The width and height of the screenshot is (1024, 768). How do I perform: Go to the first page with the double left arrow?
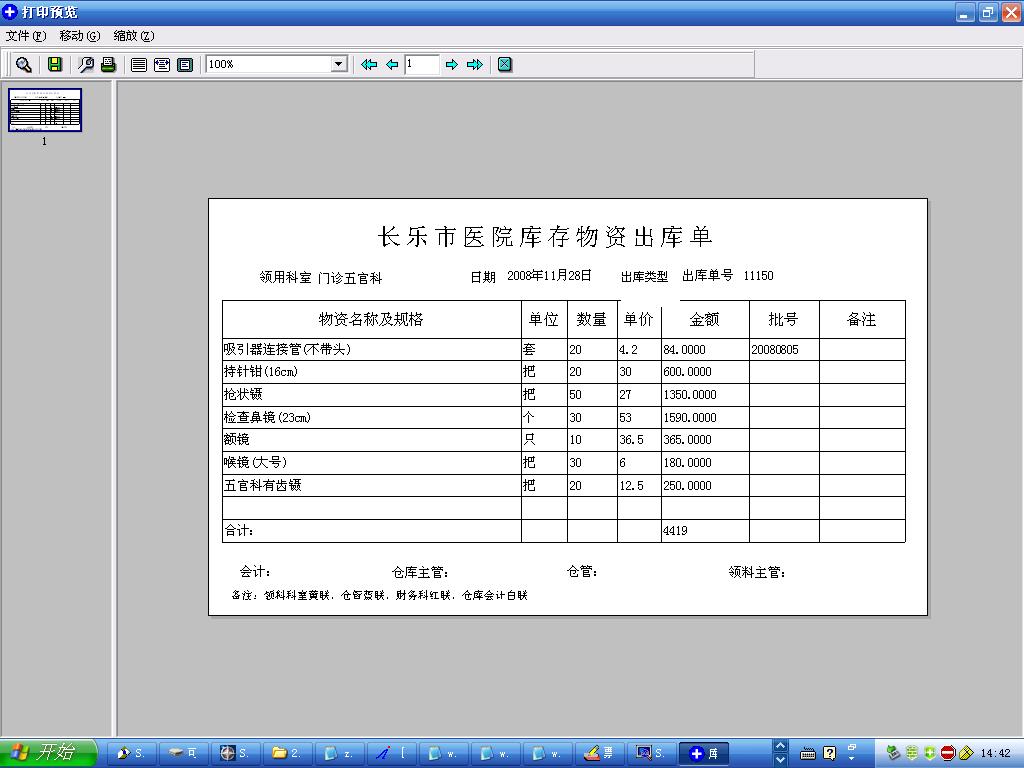coord(369,65)
